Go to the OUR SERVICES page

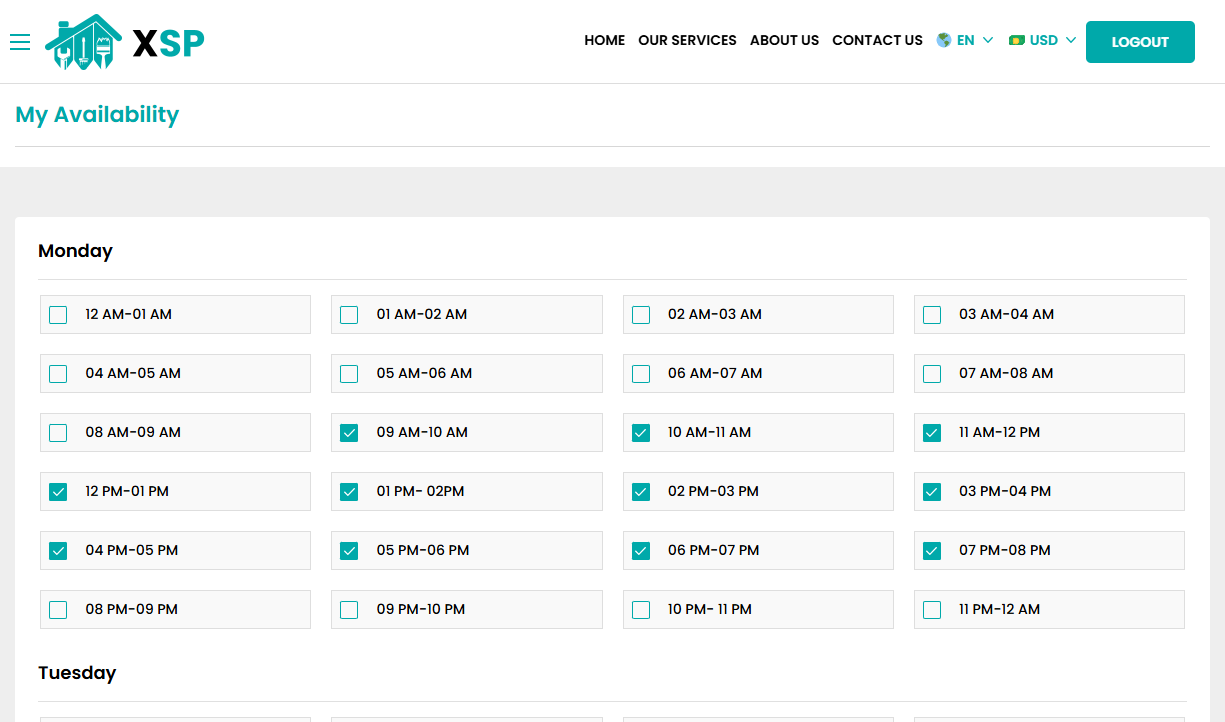click(x=687, y=40)
